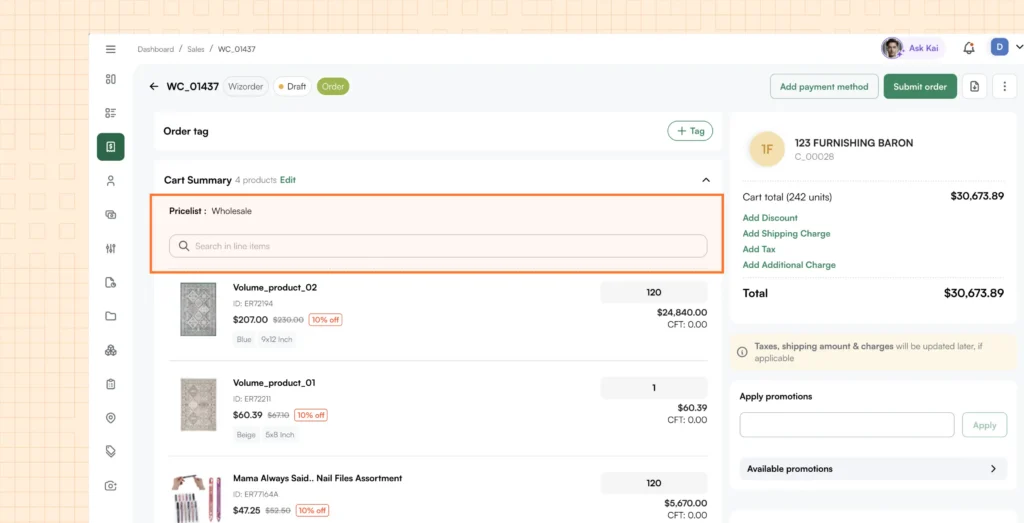Open the stacked cubes icon in sidebar

pyautogui.click(x=110, y=351)
